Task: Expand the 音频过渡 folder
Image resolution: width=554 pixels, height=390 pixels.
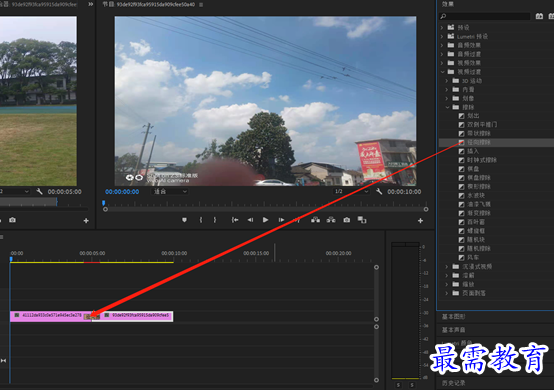Action: 442,54
